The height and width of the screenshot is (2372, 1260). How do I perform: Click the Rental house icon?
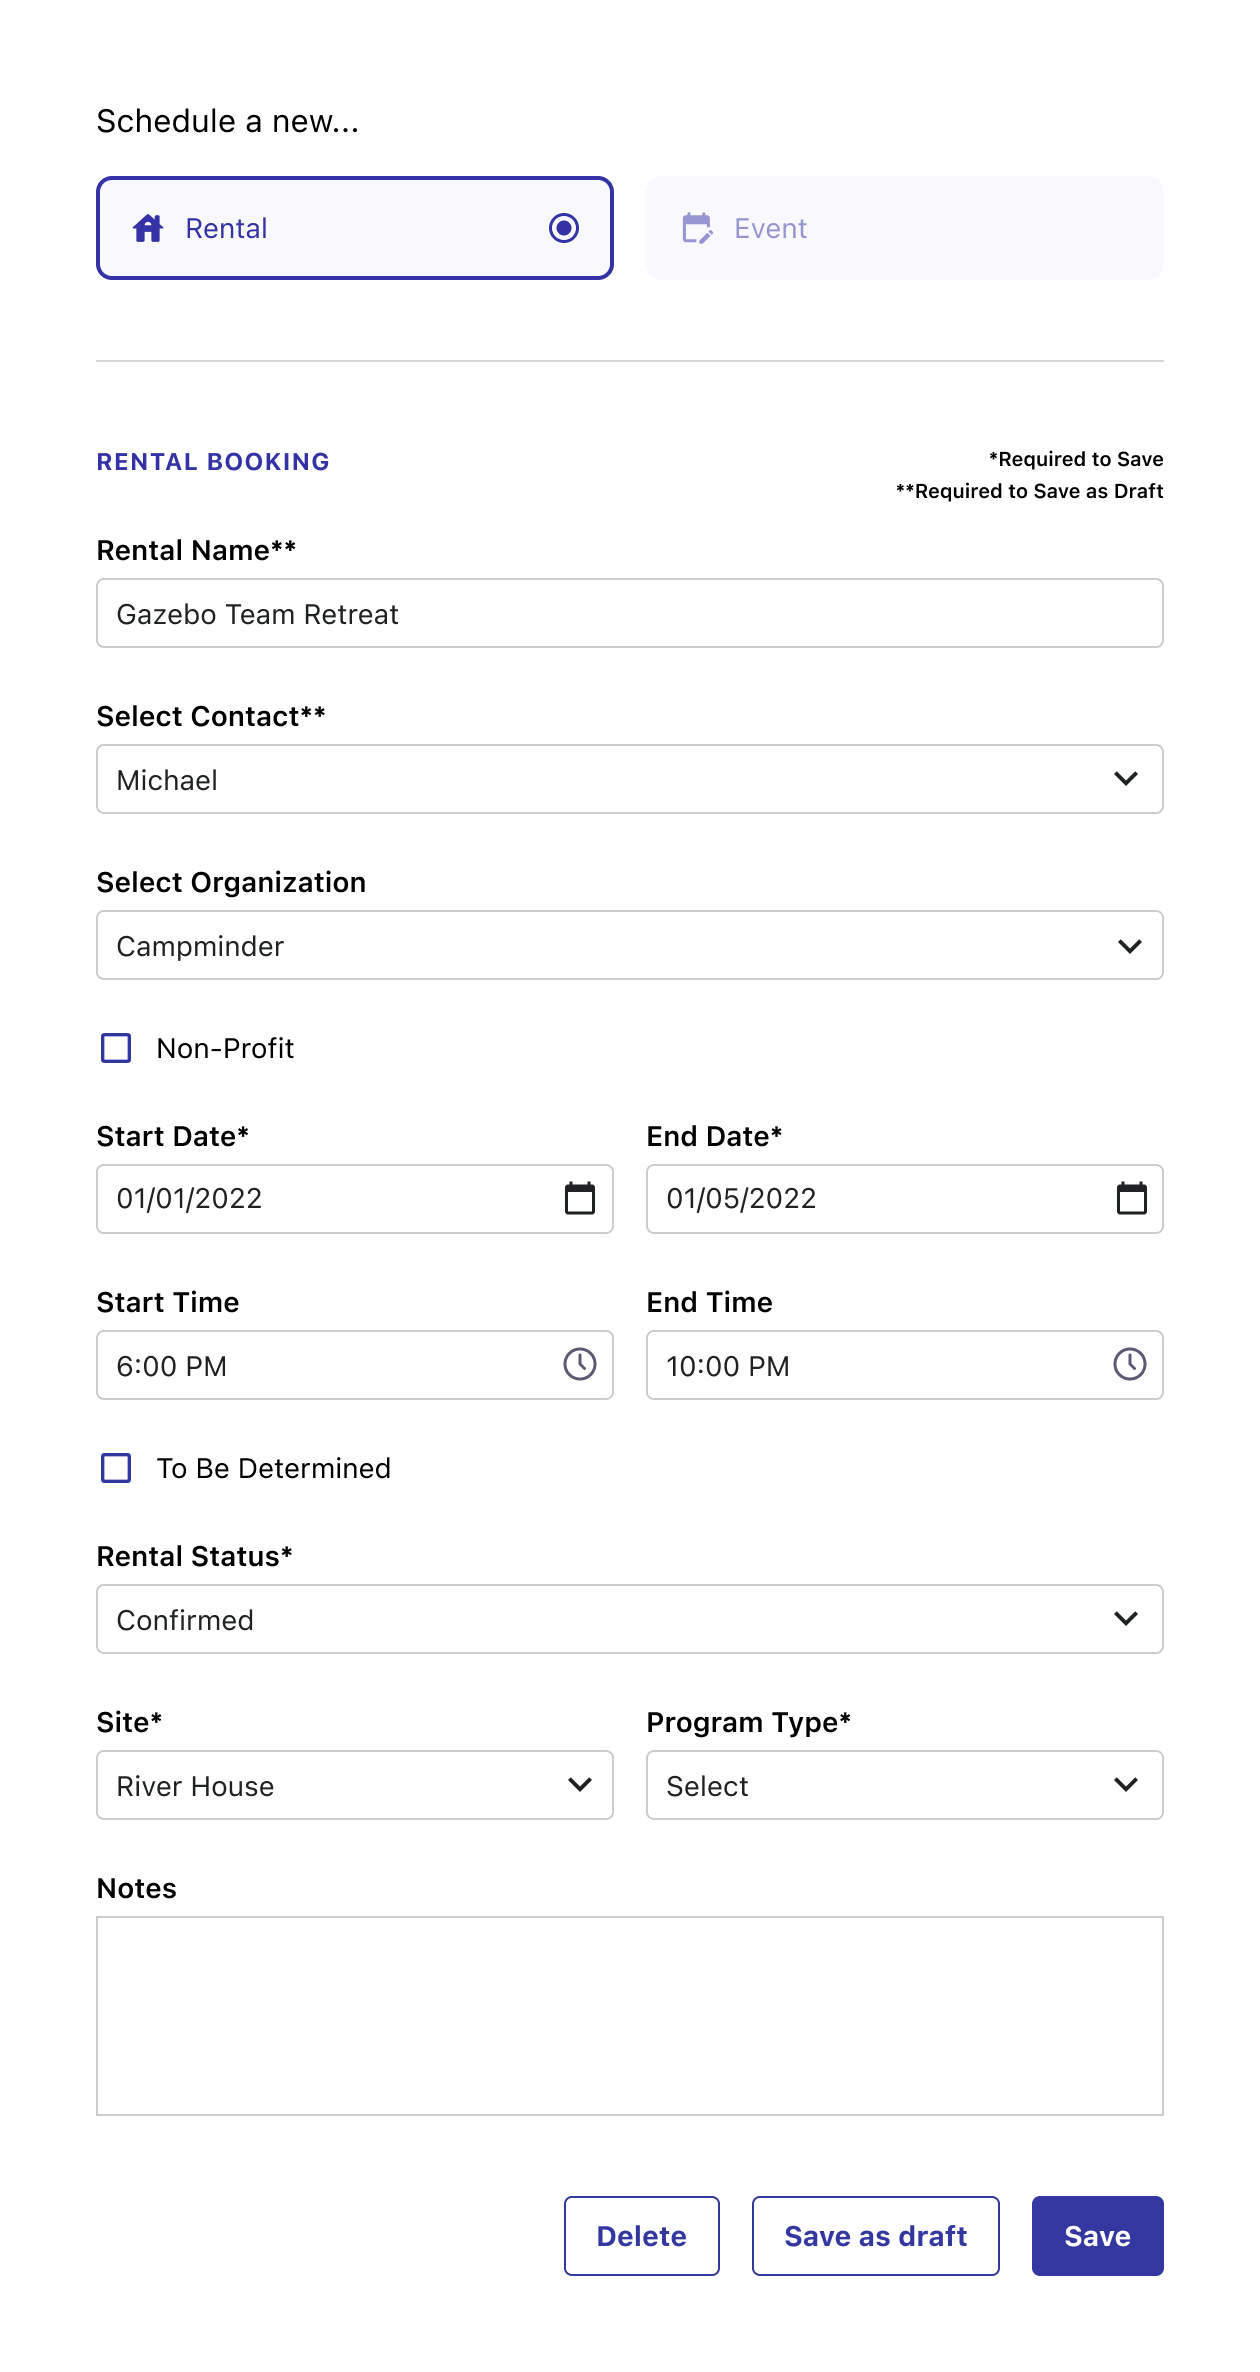click(x=148, y=228)
